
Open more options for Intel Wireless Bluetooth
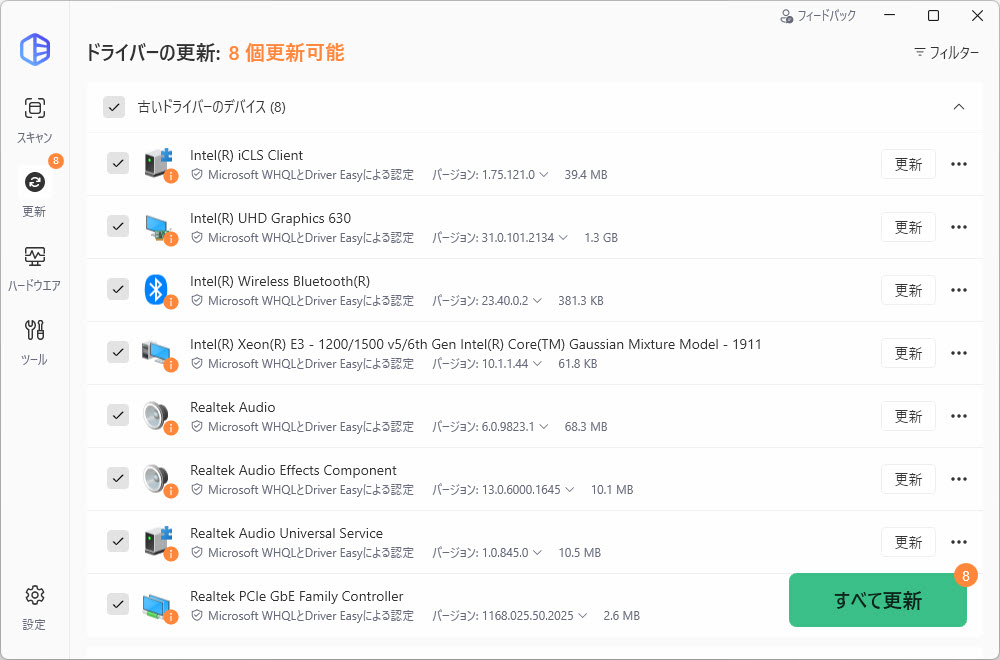pyautogui.click(x=959, y=291)
